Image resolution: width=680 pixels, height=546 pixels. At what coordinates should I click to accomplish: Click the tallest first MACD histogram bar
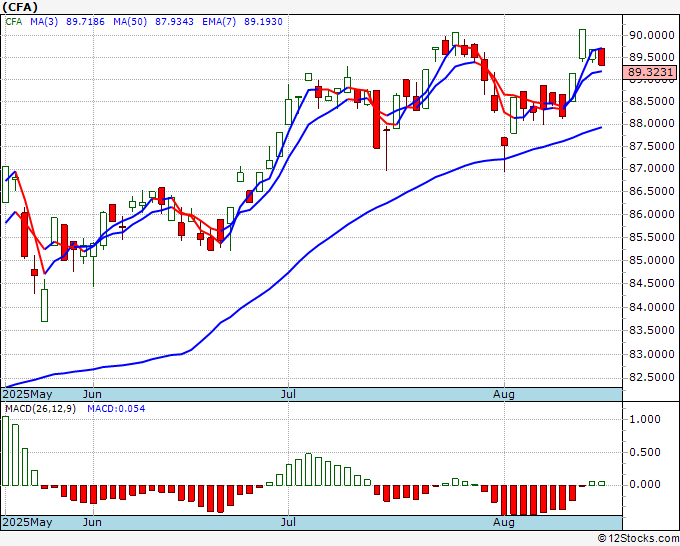[5, 451]
